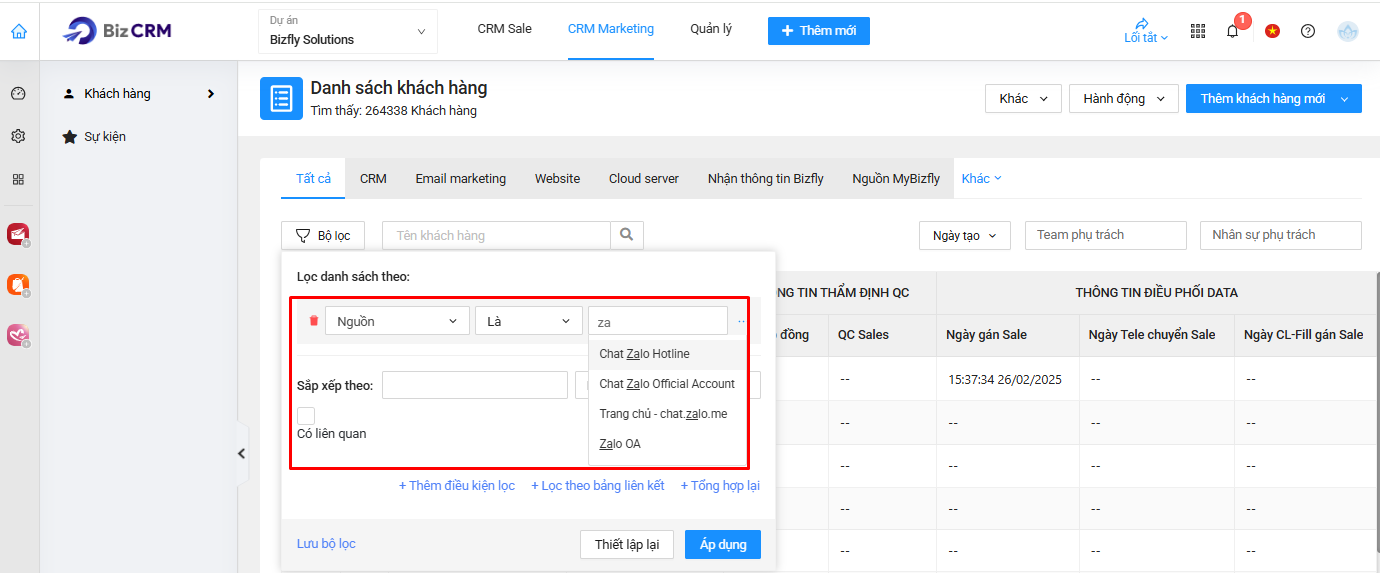Open the help question mark icon
1380x573 pixels.
(x=1308, y=31)
